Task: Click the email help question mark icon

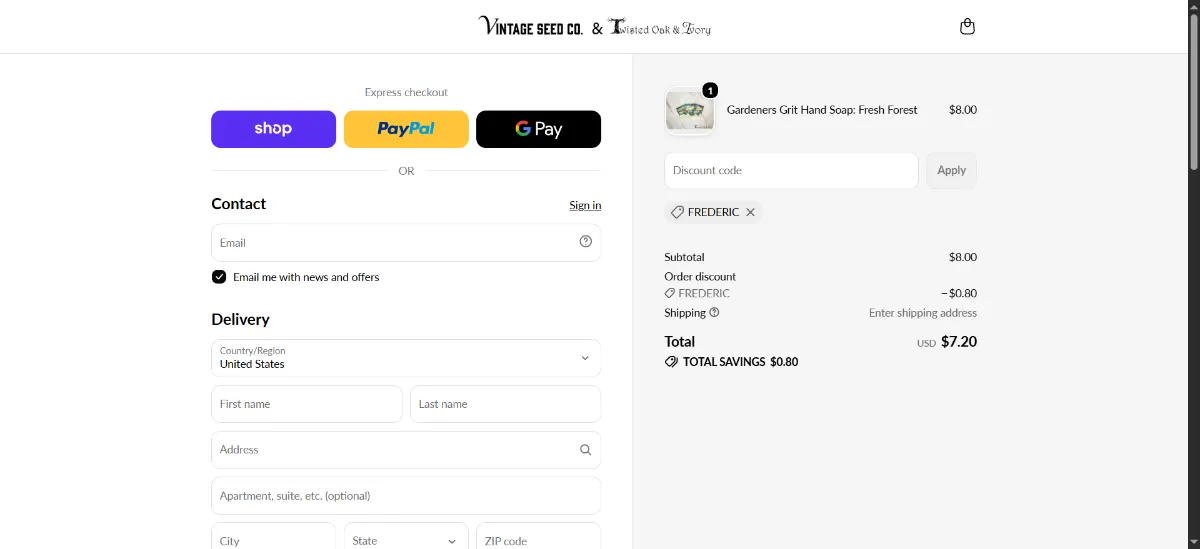Action: tap(586, 241)
